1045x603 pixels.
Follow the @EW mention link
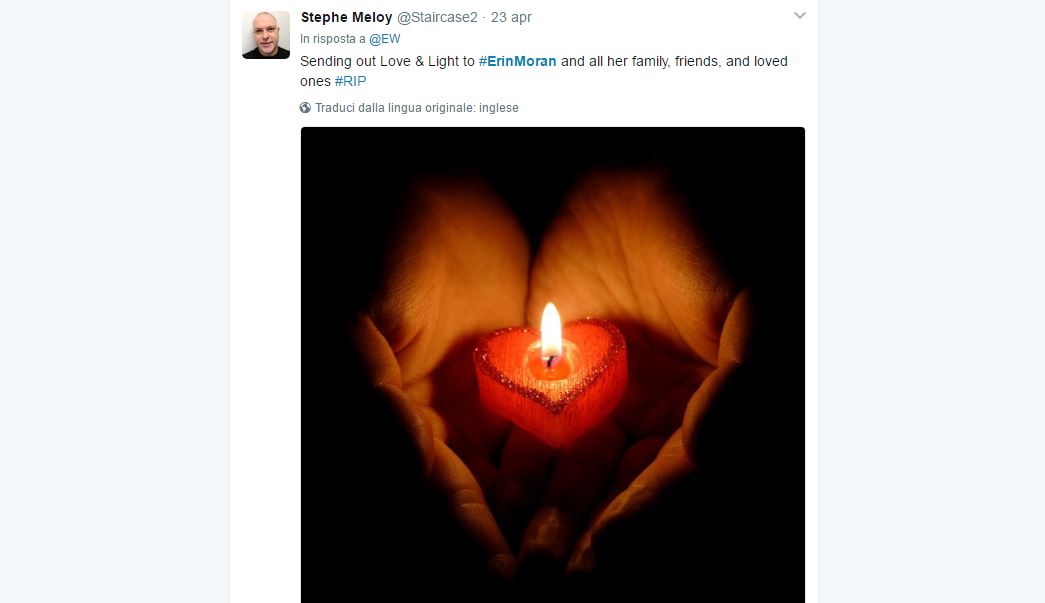point(385,39)
